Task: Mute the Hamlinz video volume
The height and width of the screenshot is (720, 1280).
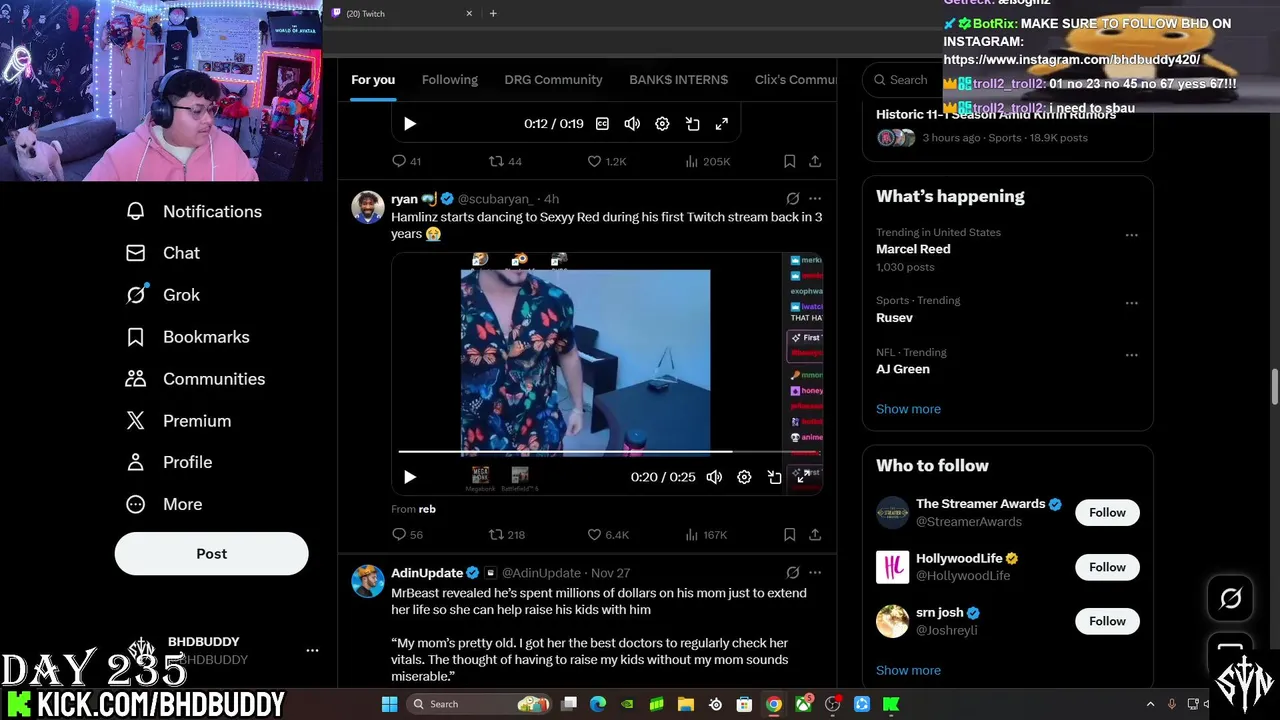Action: point(714,478)
